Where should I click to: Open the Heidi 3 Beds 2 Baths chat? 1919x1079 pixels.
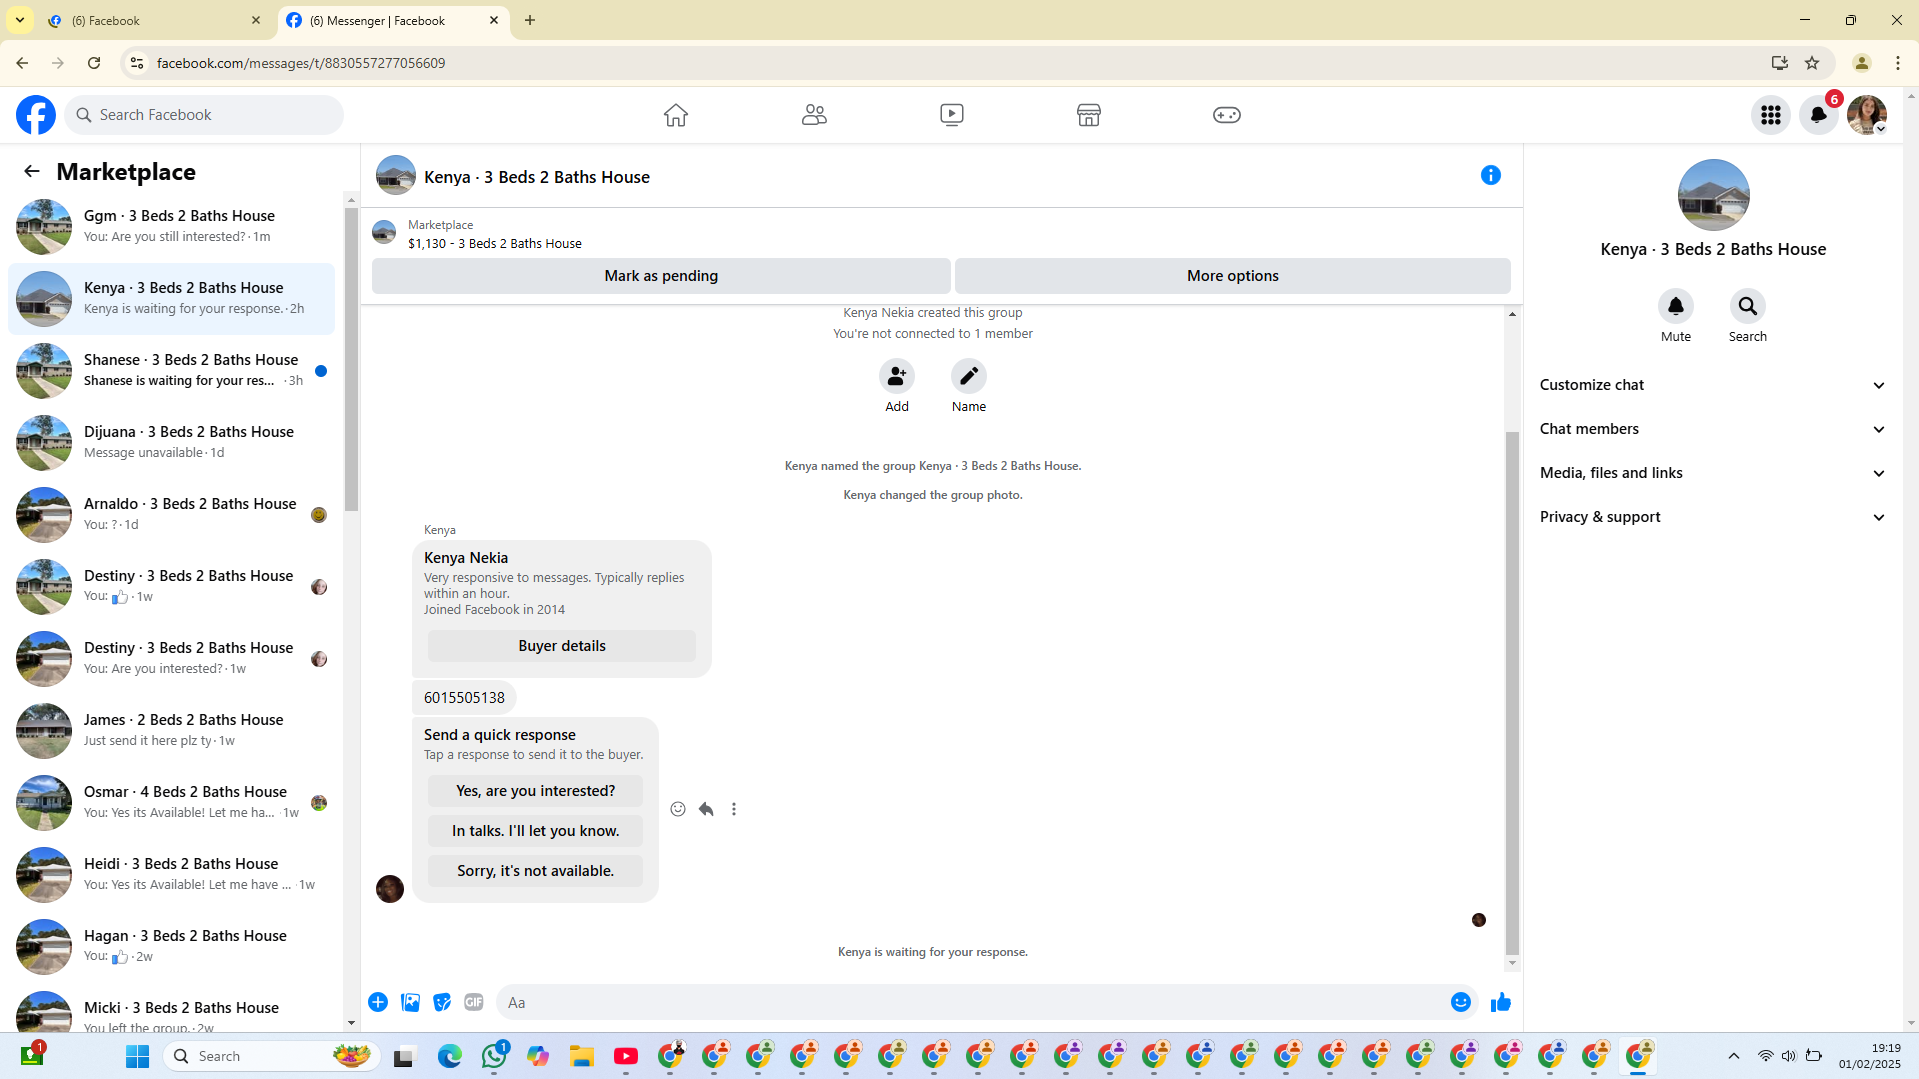coord(172,874)
